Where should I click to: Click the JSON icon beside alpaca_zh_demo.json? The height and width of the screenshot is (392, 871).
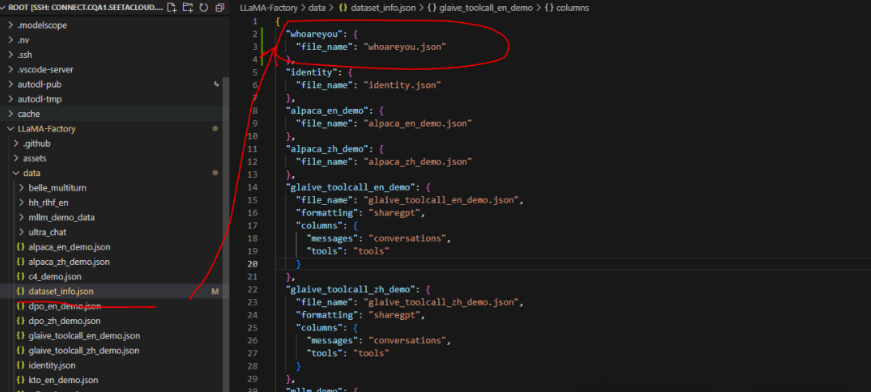pos(21,262)
